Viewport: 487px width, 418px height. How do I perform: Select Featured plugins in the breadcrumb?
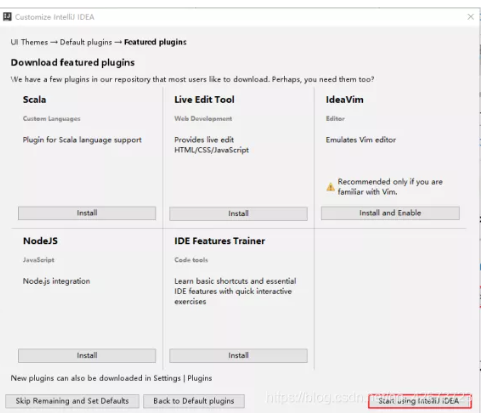tap(155, 42)
